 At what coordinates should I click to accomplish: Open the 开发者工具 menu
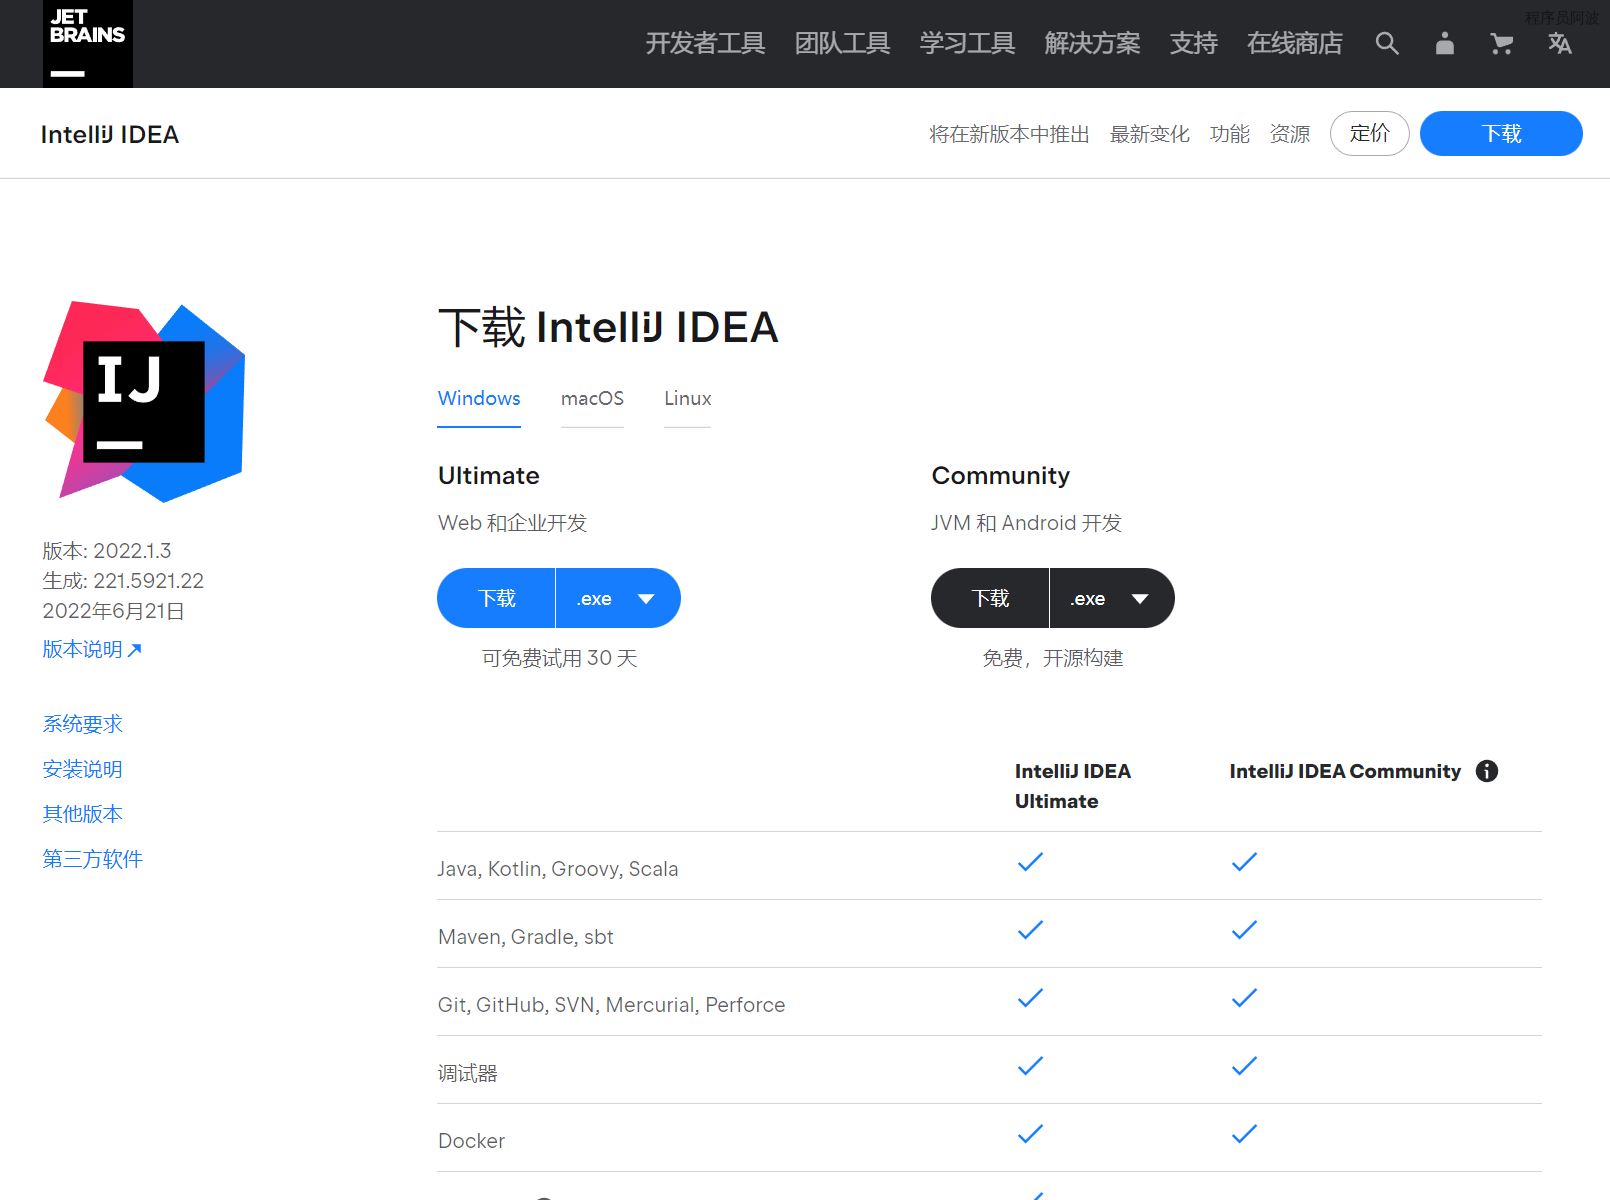[x=705, y=43]
